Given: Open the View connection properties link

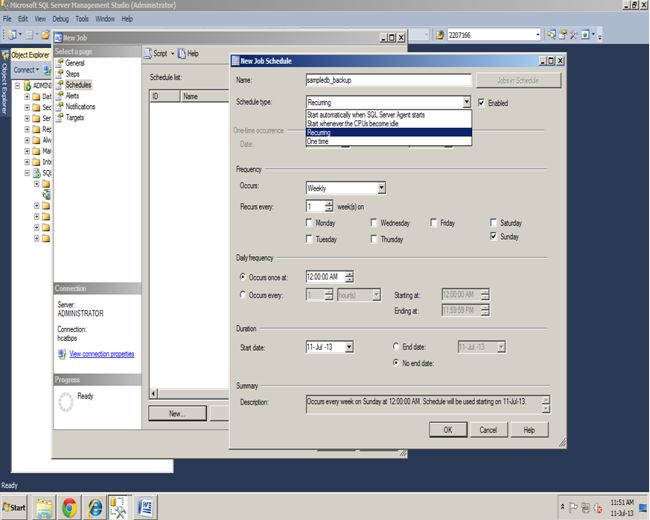Looking at the screenshot, I should [x=102, y=354].
